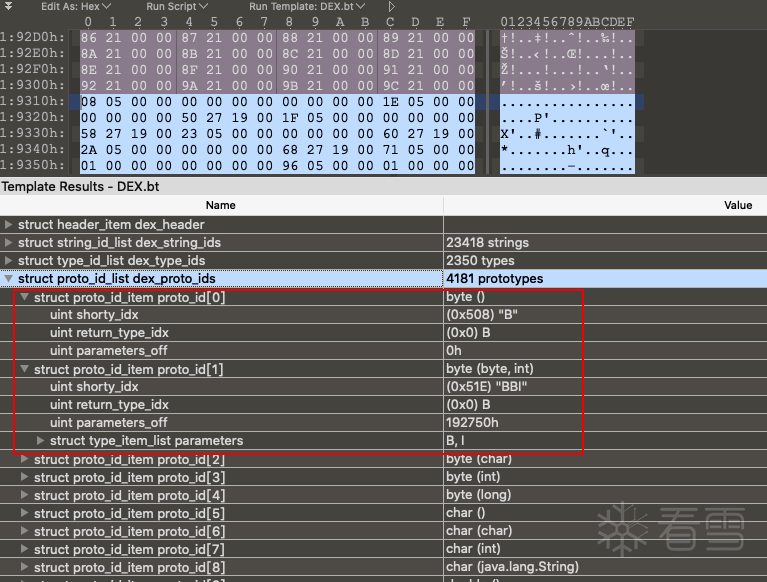767x582 pixels.
Task: Click hex address 1:92D0h
Action: [x=32, y=37]
